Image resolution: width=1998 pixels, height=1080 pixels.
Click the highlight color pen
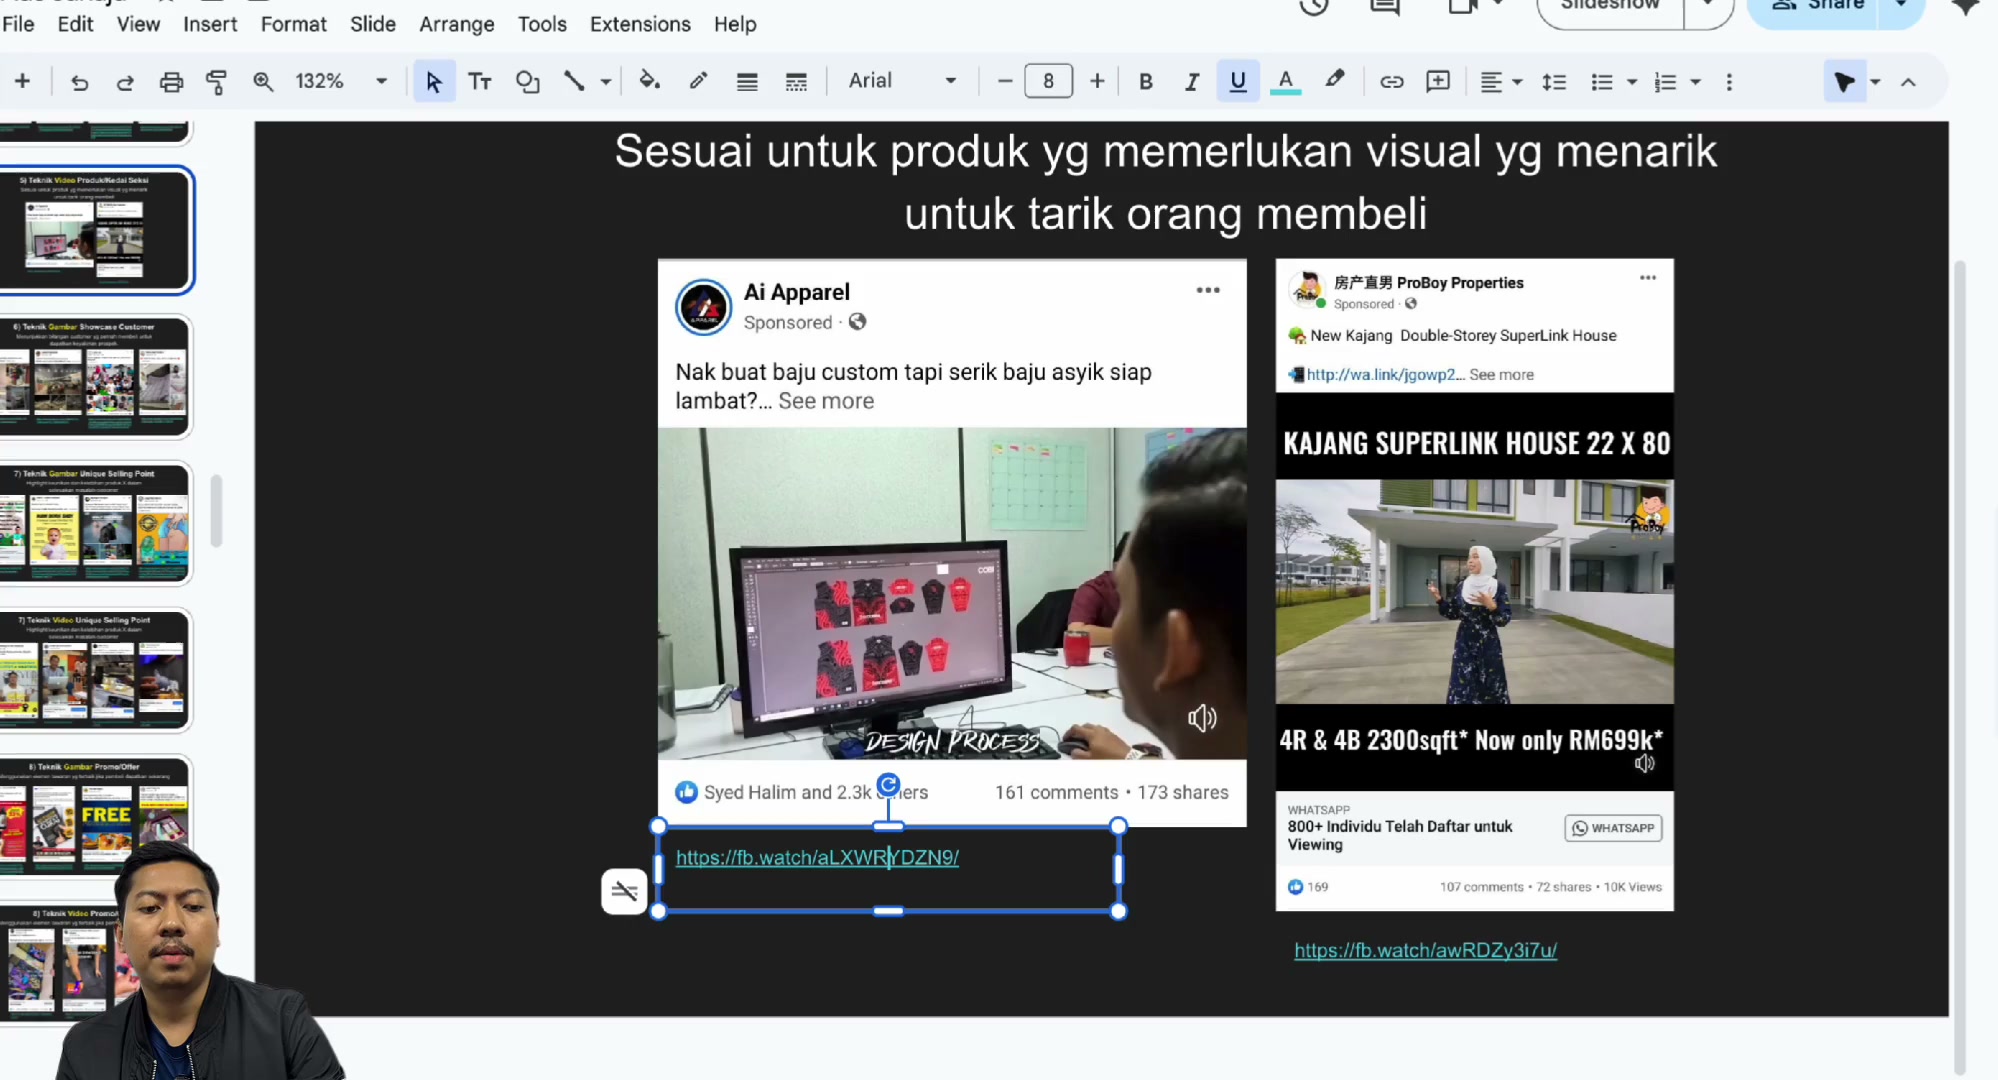(x=1334, y=81)
